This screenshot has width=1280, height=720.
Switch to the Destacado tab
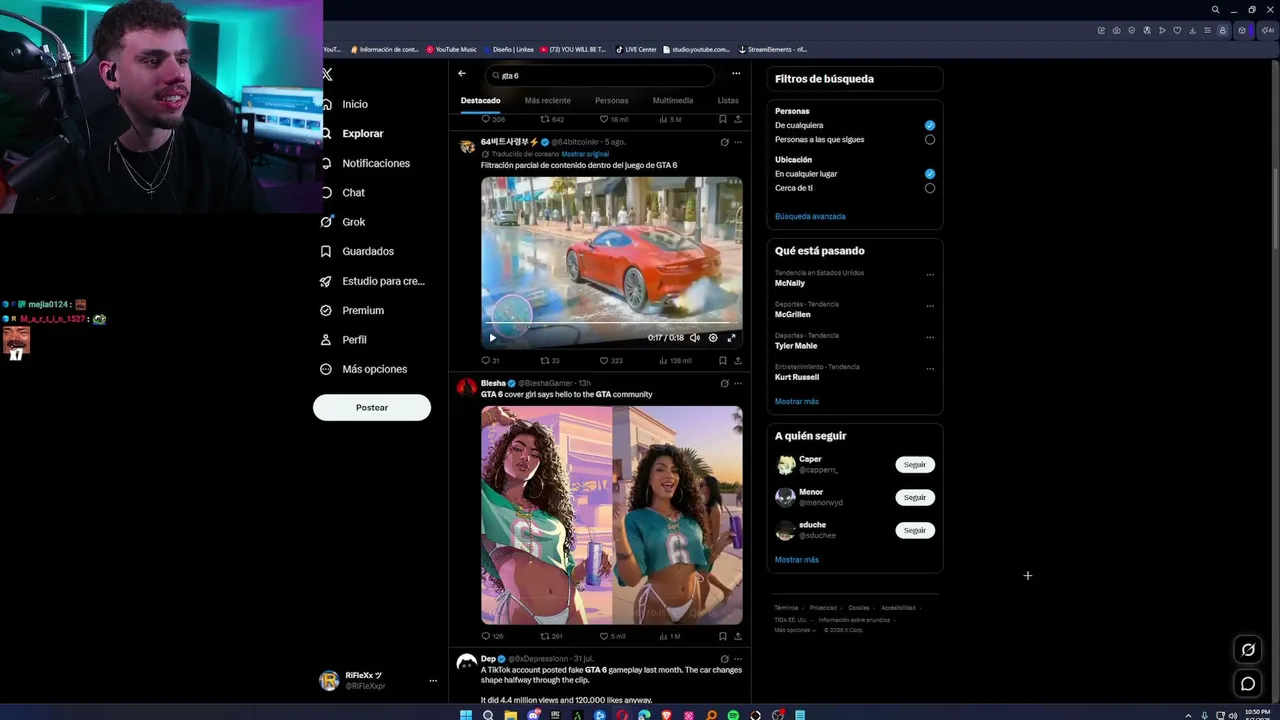coord(480,100)
